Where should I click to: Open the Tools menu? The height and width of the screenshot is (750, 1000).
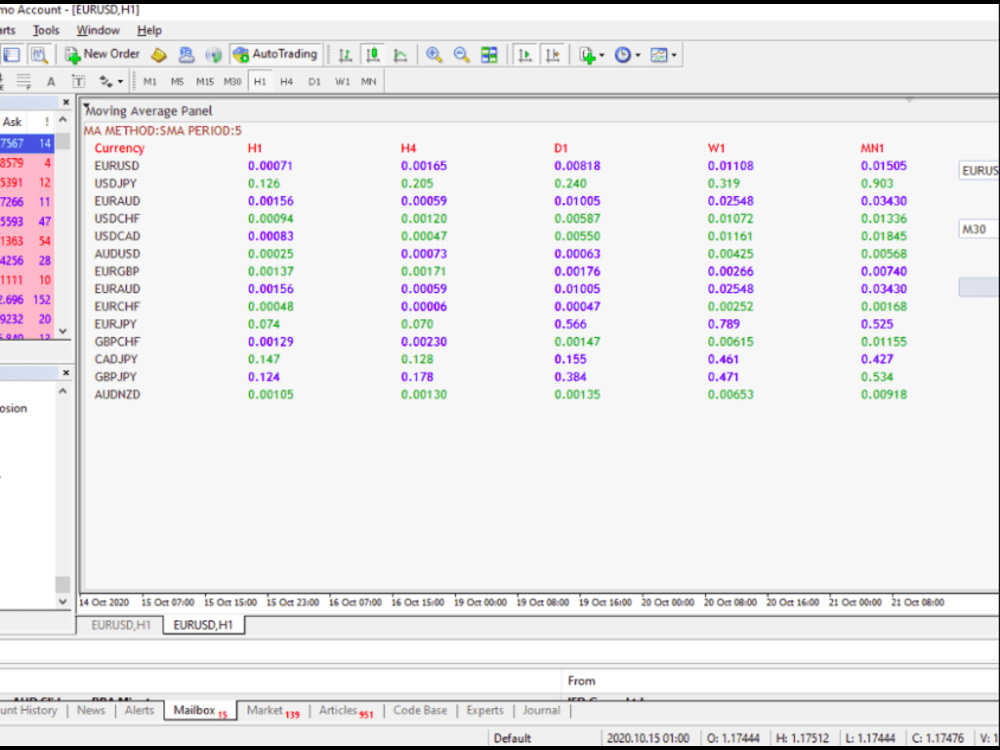point(45,30)
